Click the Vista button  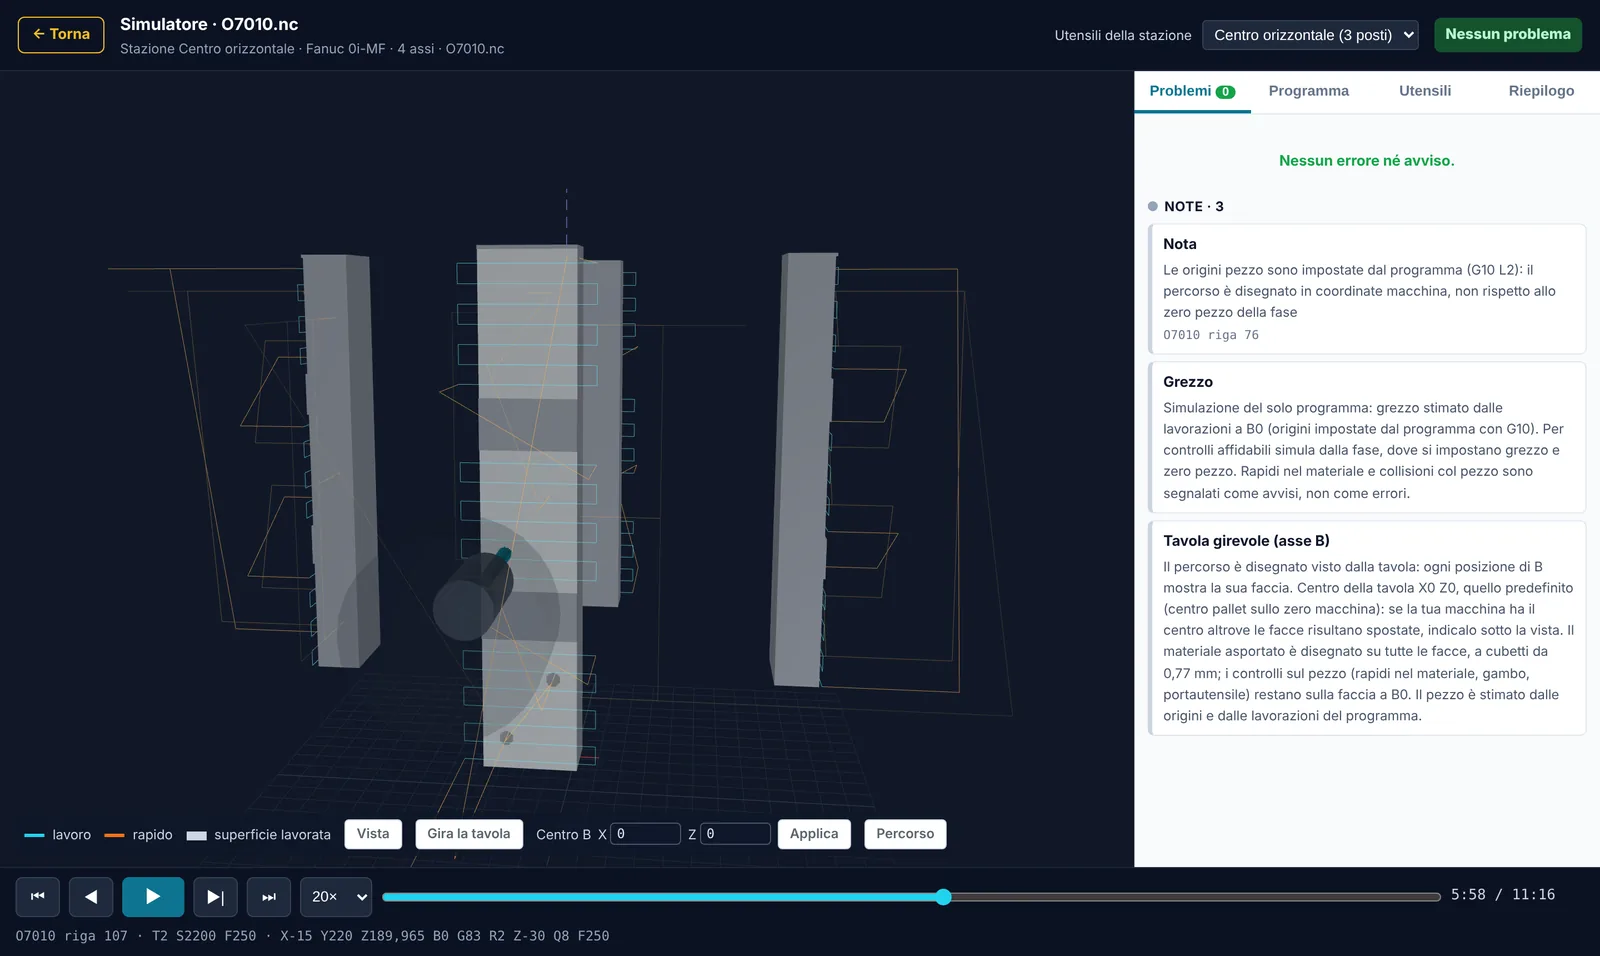(x=373, y=834)
